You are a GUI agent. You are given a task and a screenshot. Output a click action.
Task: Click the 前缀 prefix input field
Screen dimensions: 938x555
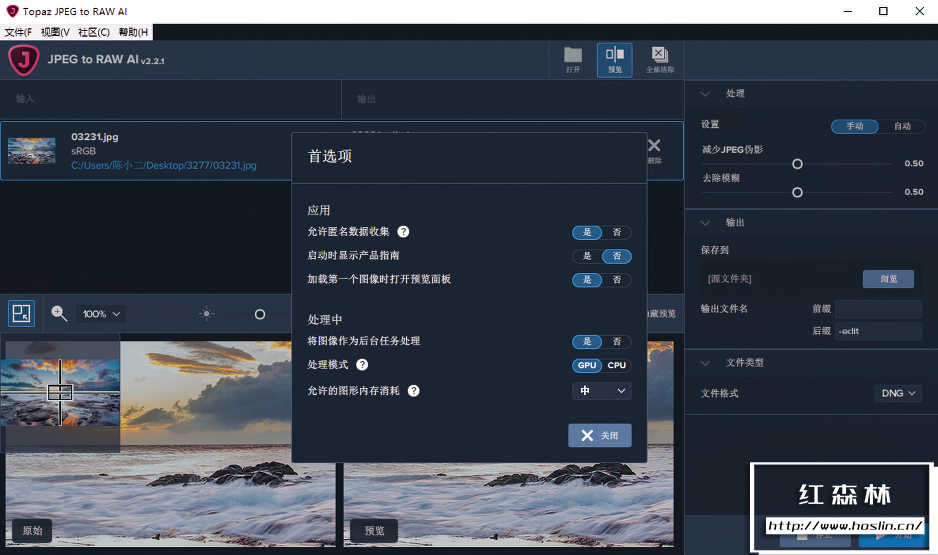[878, 309]
